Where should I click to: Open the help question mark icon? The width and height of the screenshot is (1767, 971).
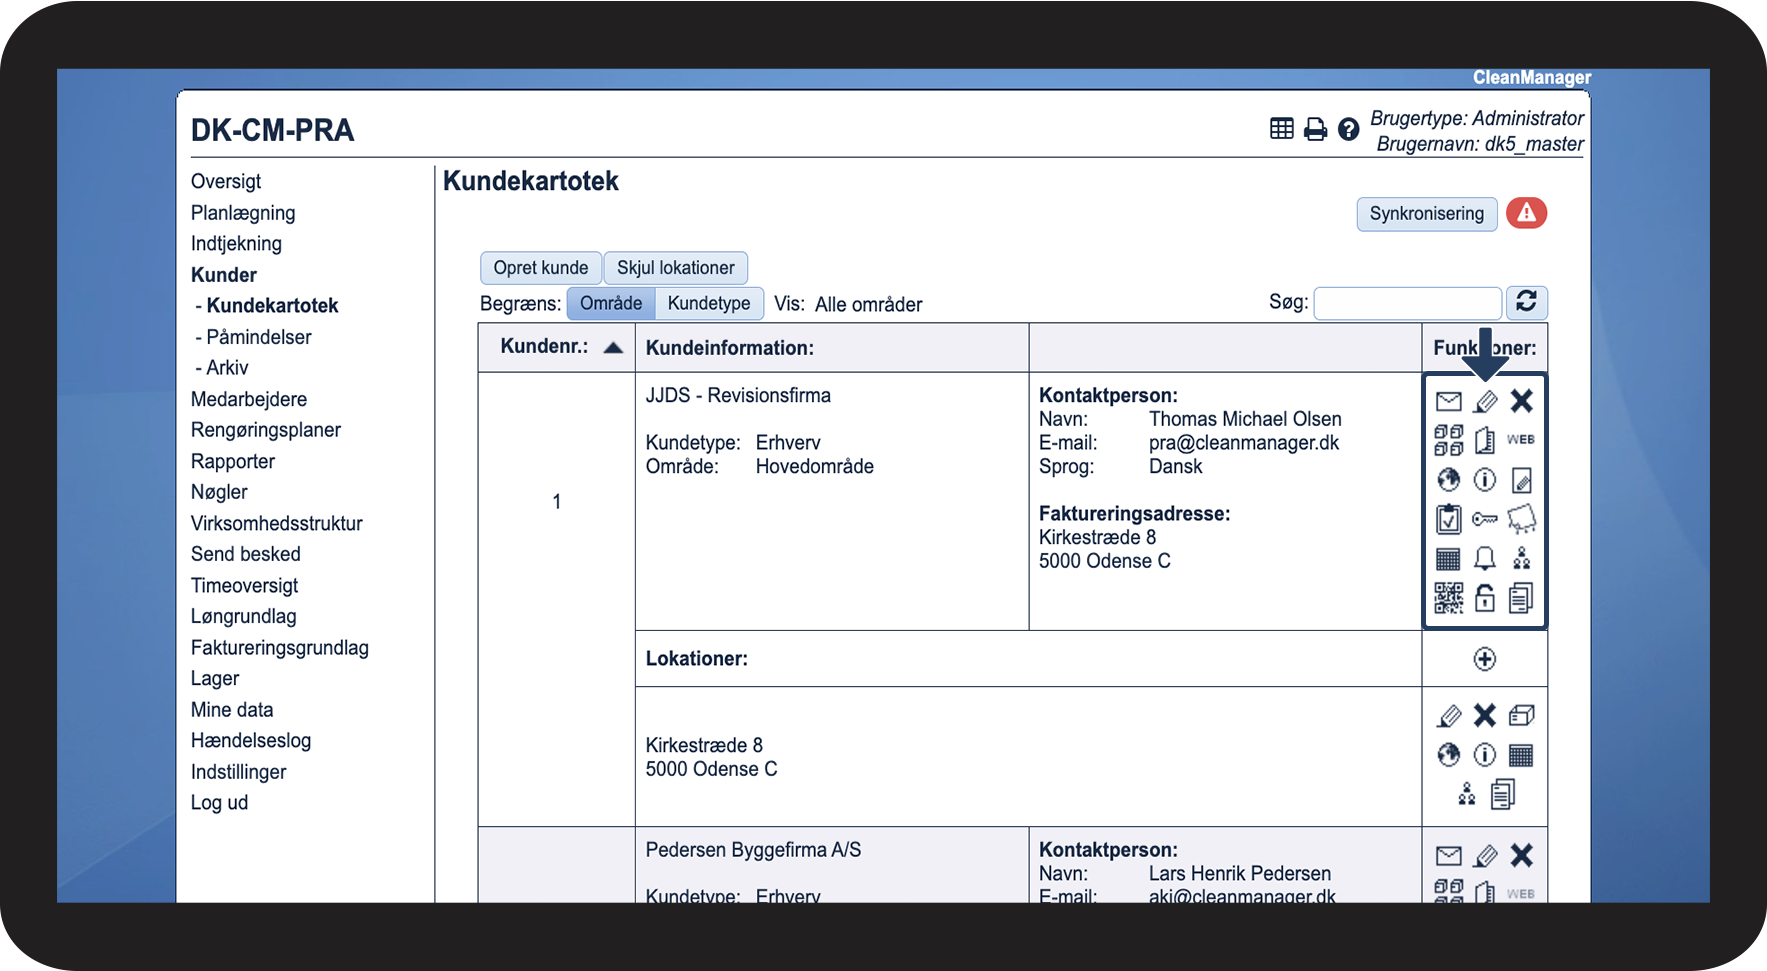pyautogui.click(x=1348, y=129)
